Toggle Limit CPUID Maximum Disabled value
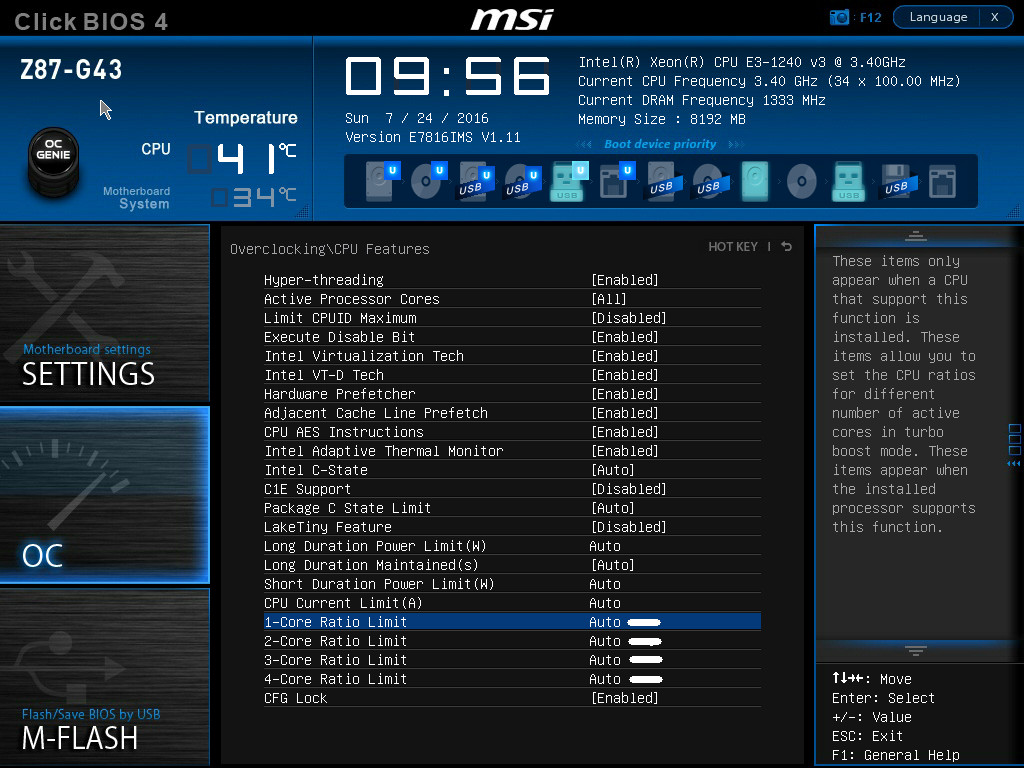 click(628, 318)
